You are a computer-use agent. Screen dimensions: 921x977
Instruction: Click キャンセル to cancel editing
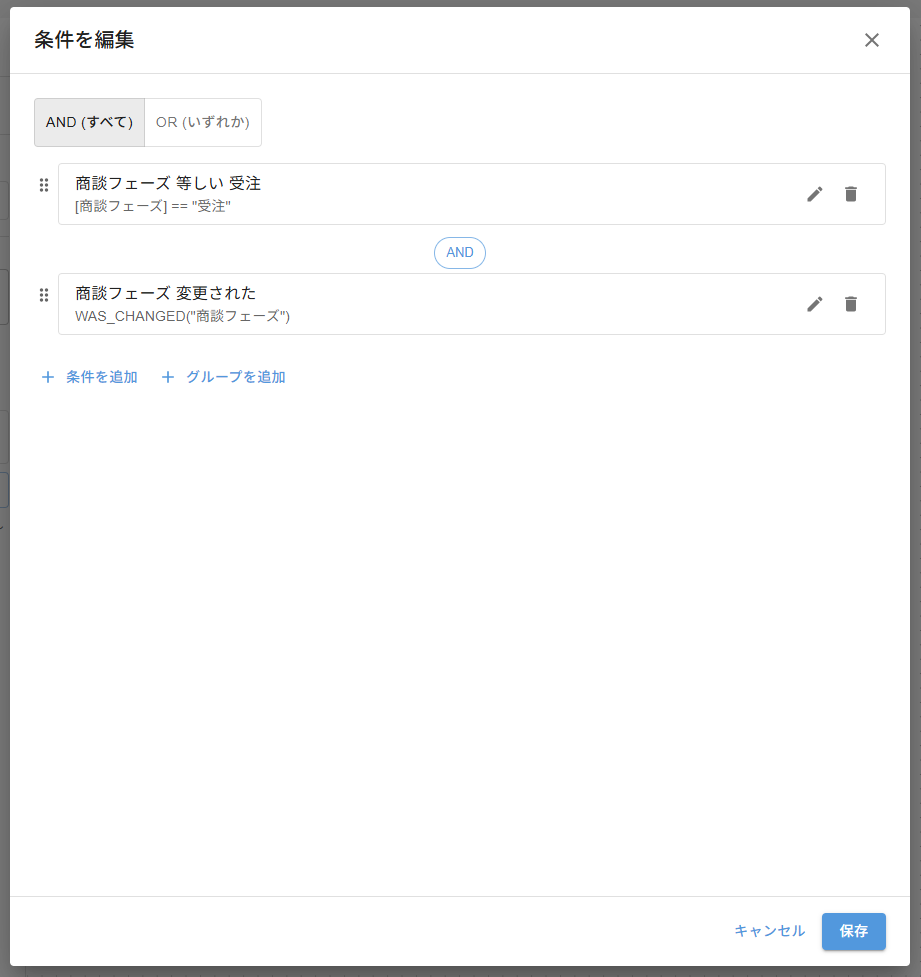click(x=768, y=931)
